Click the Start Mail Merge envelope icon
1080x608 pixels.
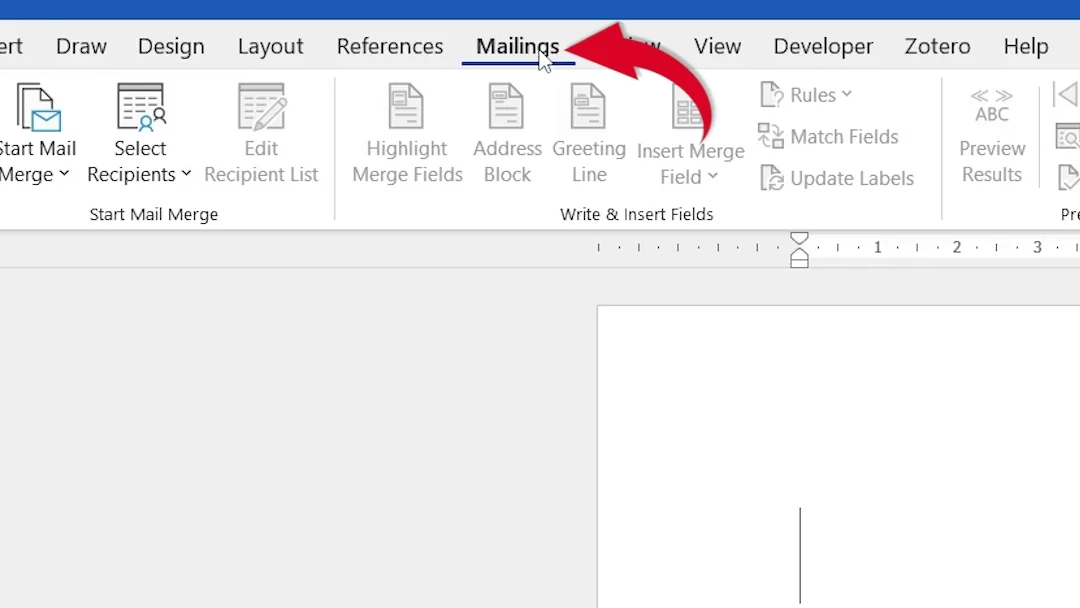[x=39, y=107]
